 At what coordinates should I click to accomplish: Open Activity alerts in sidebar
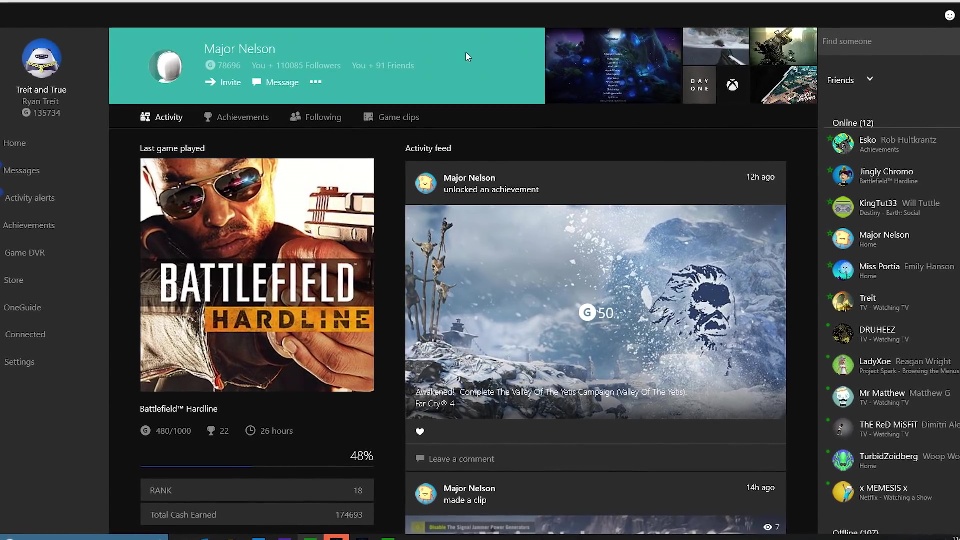(29, 198)
